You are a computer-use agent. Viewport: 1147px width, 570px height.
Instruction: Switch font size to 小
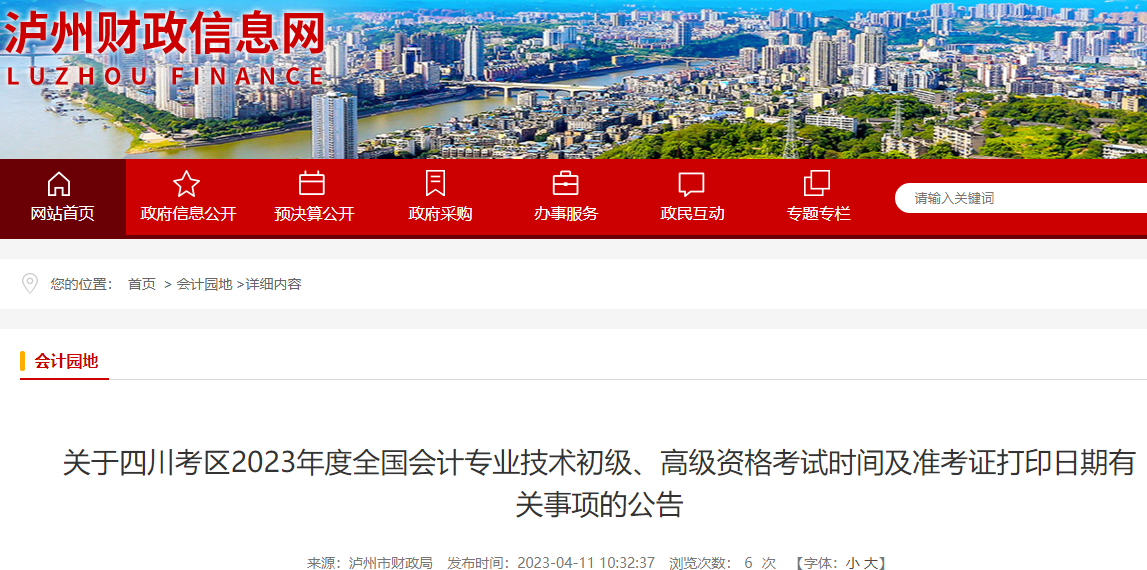[852, 563]
